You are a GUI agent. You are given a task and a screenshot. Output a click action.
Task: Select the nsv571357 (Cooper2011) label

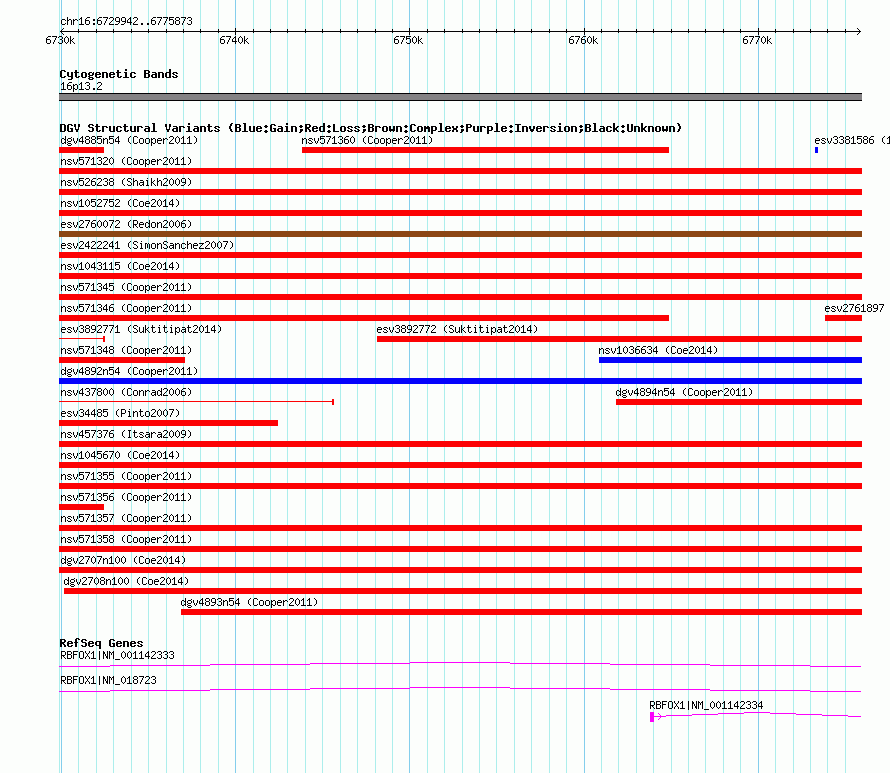[x=126, y=518]
